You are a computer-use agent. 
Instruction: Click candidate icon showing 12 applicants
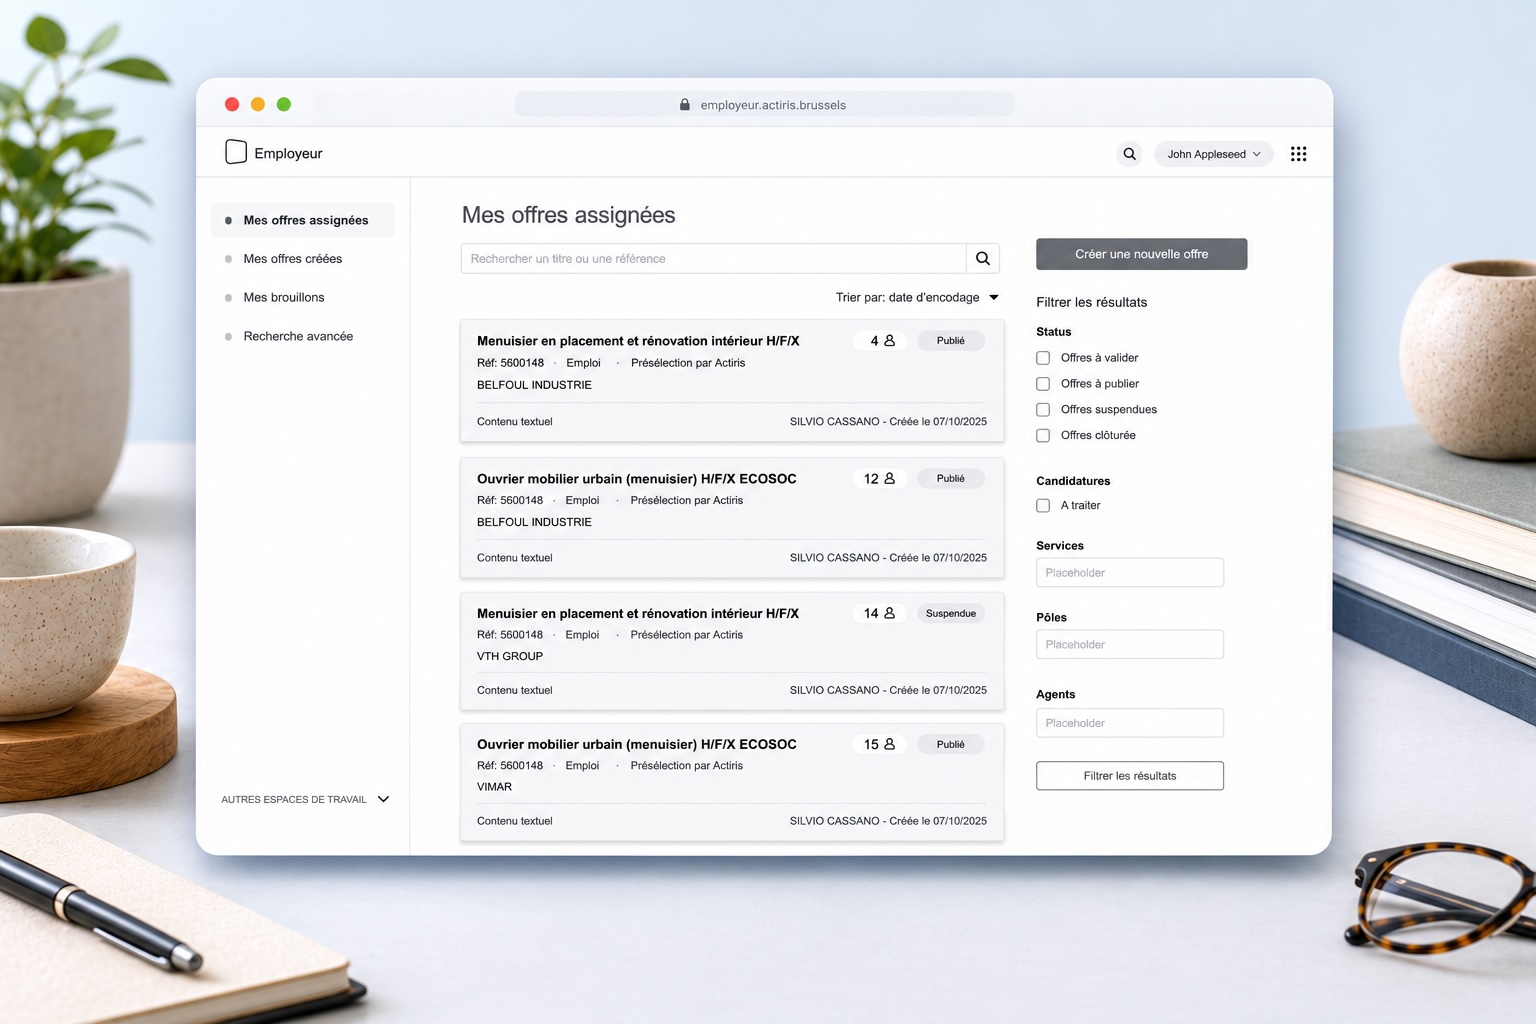889,479
